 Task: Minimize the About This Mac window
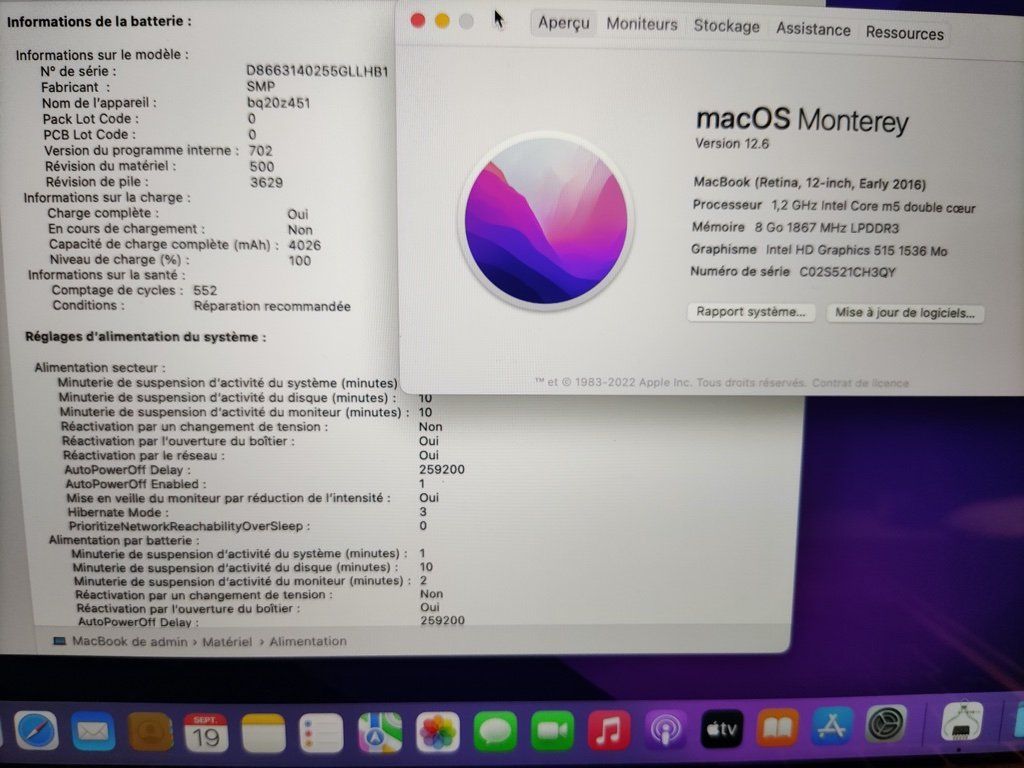(x=442, y=21)
